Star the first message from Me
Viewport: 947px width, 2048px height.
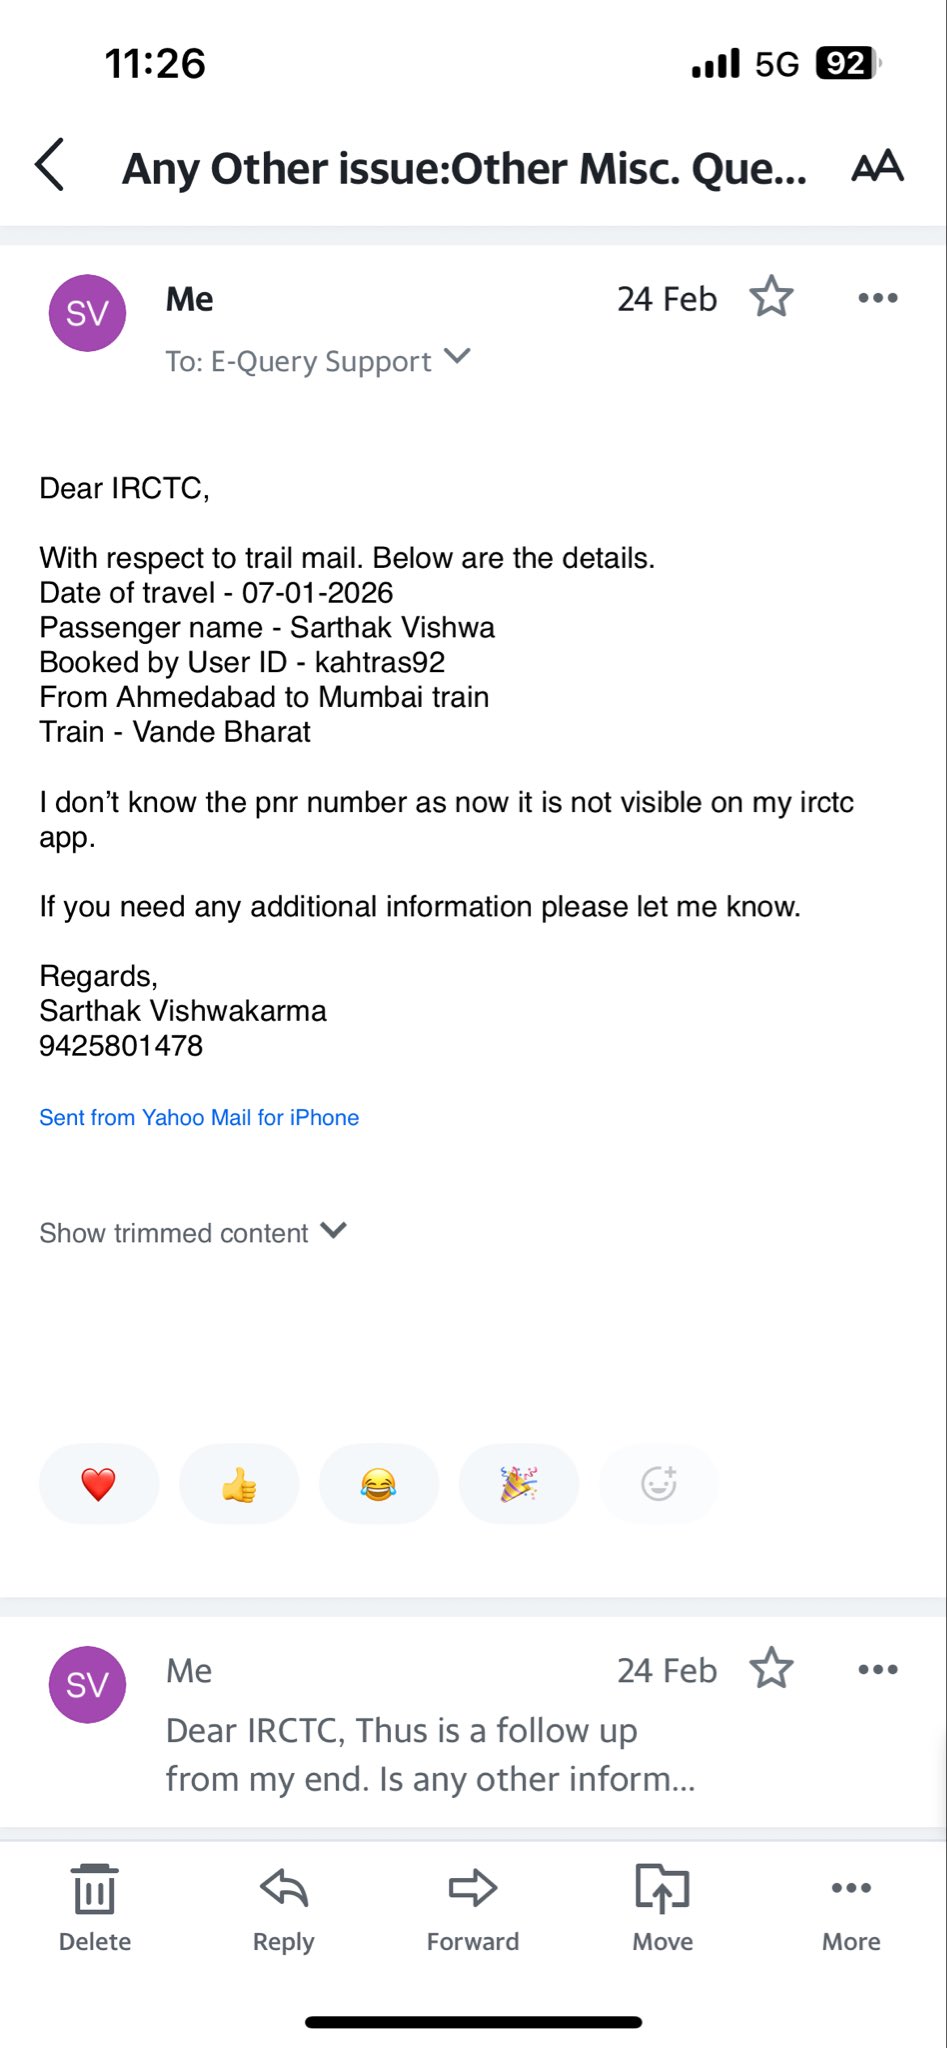(x=771, y=298)
